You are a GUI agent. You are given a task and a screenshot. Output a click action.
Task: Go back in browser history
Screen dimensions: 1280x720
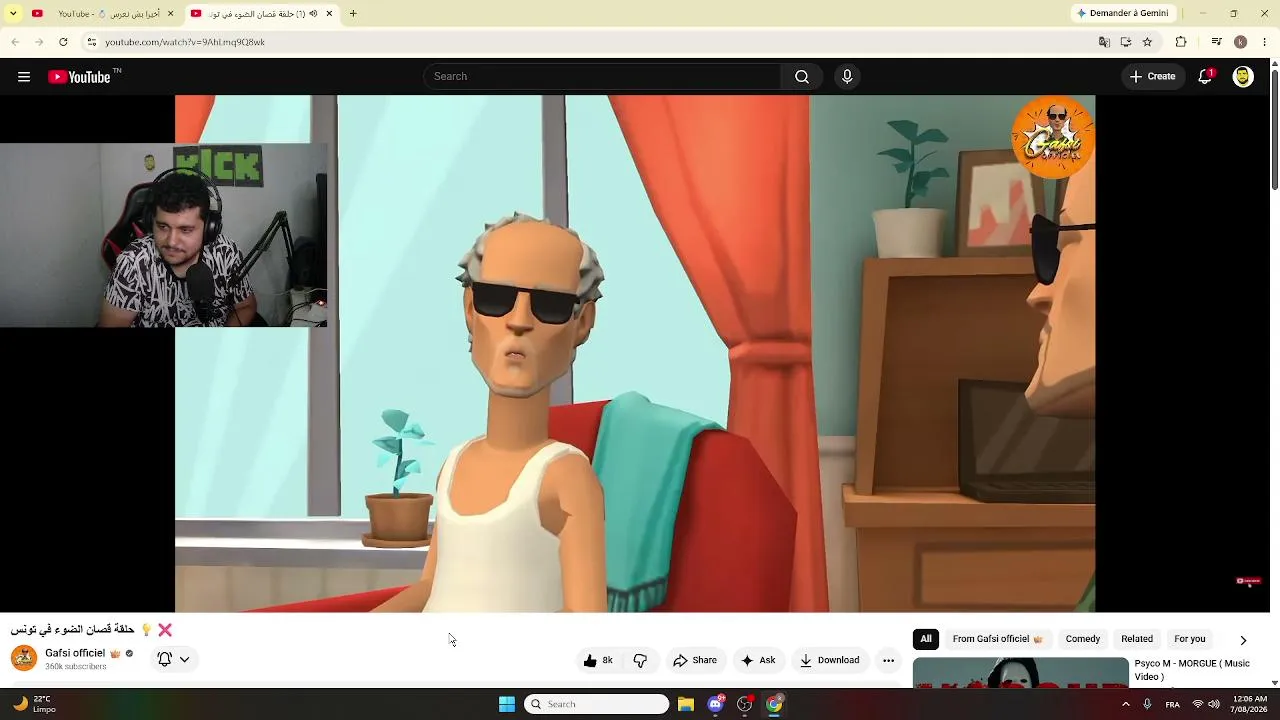15,42
